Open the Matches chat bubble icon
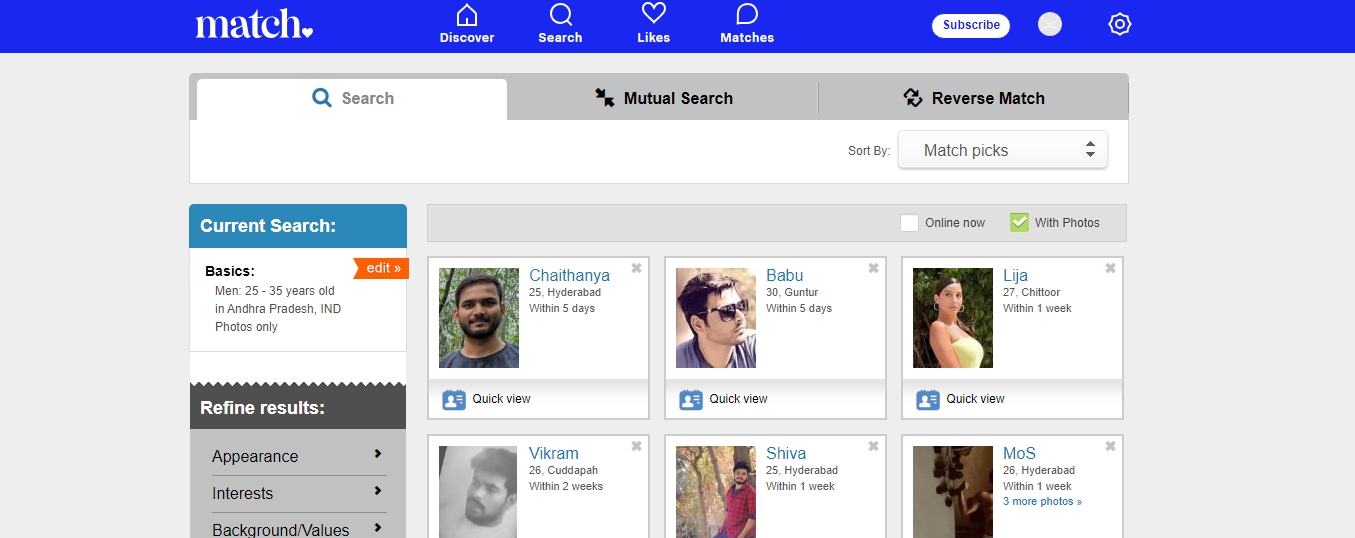Screen dimensions: 1355x538 [x=746, y=16]
